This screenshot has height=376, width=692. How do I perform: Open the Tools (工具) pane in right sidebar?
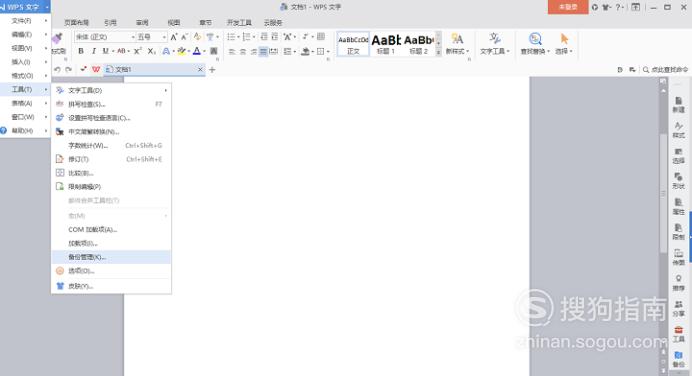pyautogui.click(x=679, y=334)
